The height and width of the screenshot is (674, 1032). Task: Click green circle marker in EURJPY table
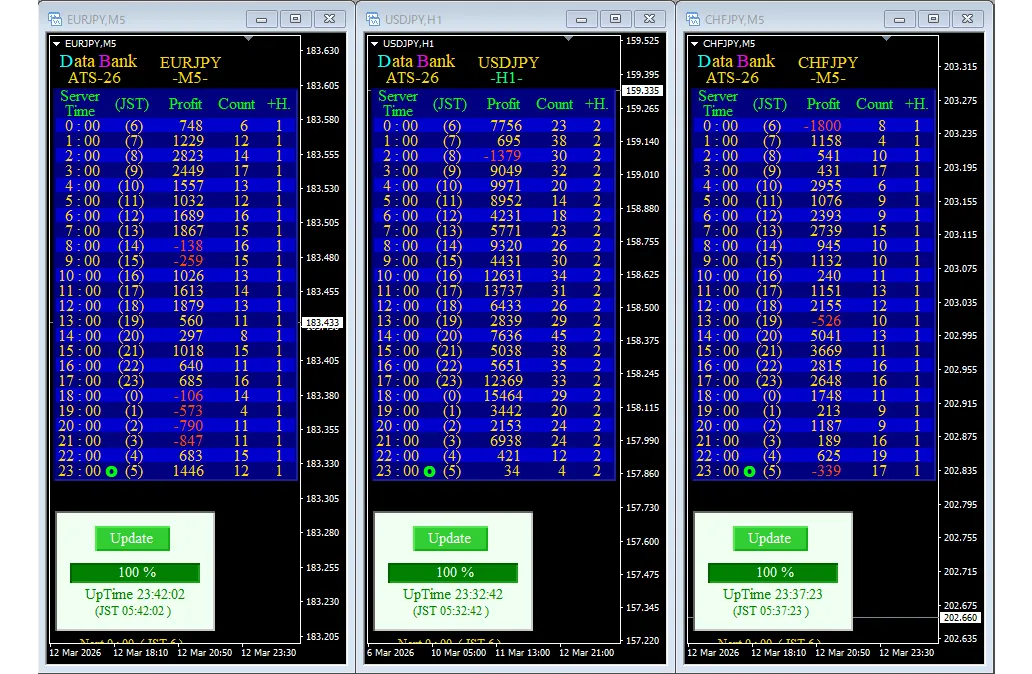tap(111, 471)
